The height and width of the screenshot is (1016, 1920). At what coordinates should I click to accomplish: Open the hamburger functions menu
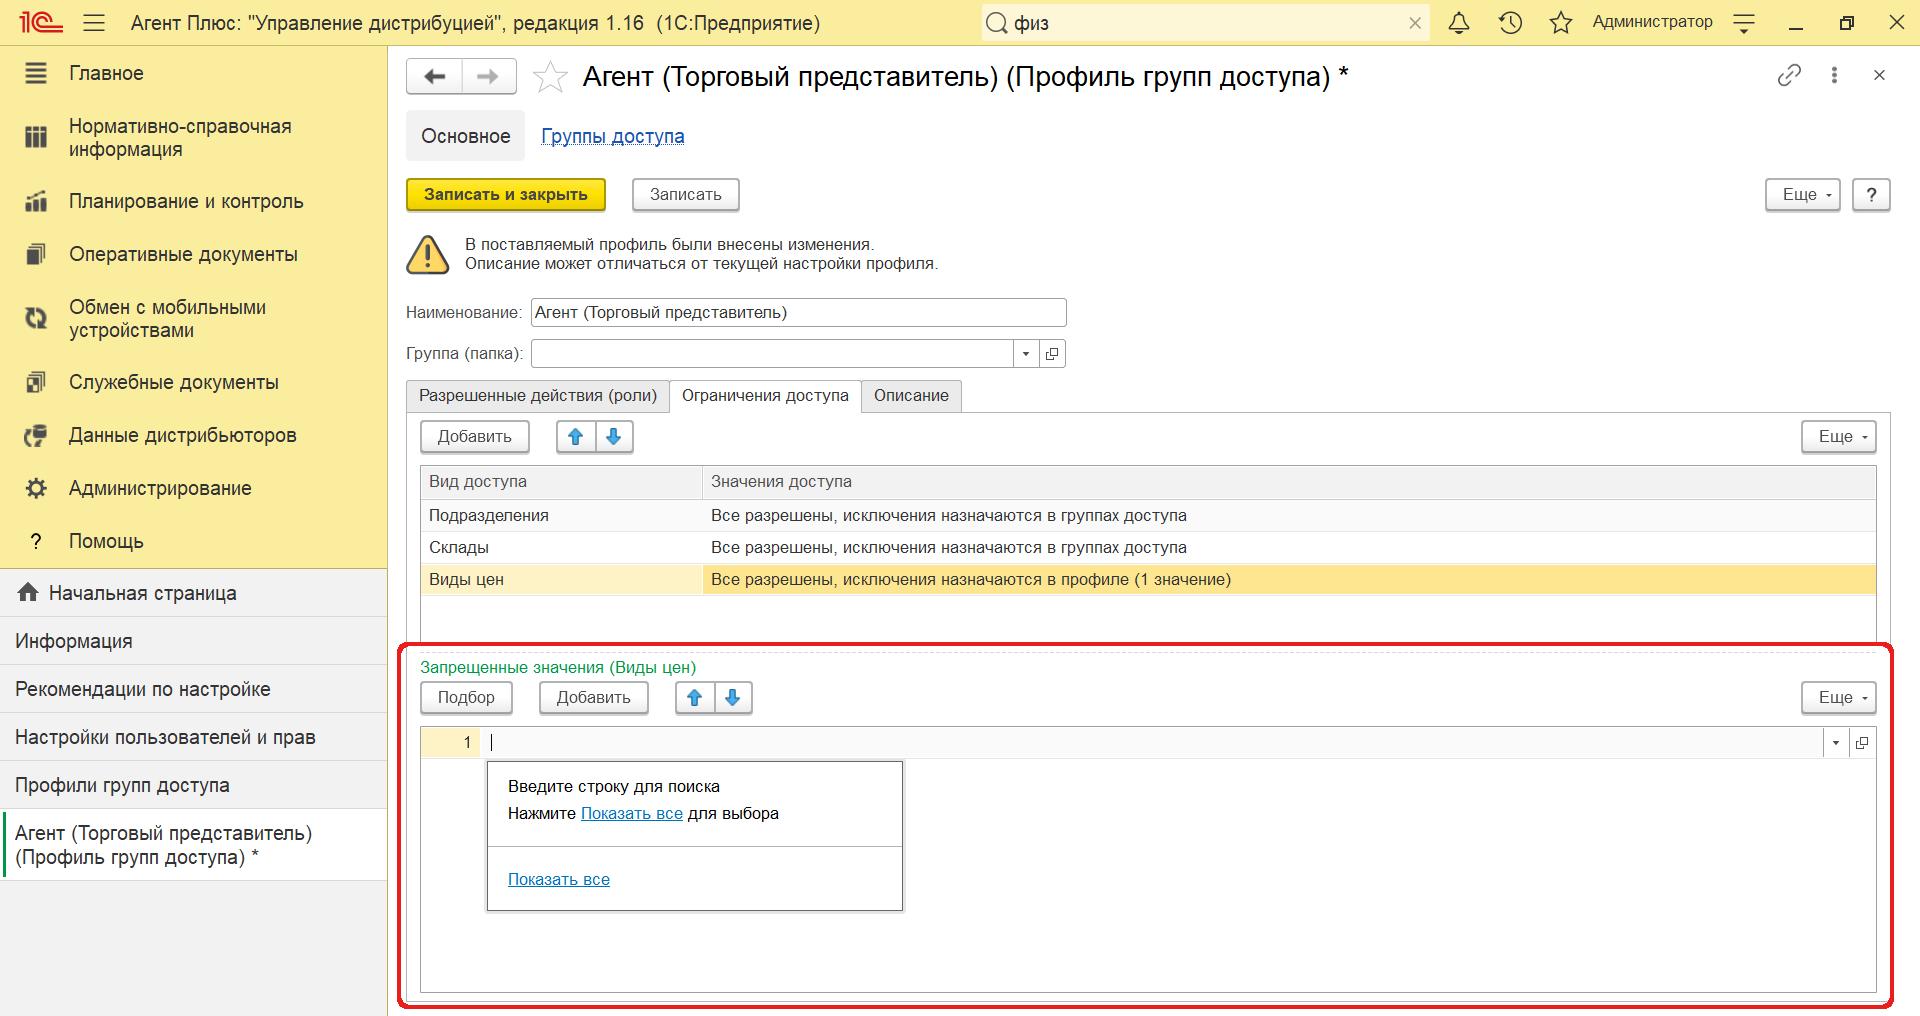(94, 22)
